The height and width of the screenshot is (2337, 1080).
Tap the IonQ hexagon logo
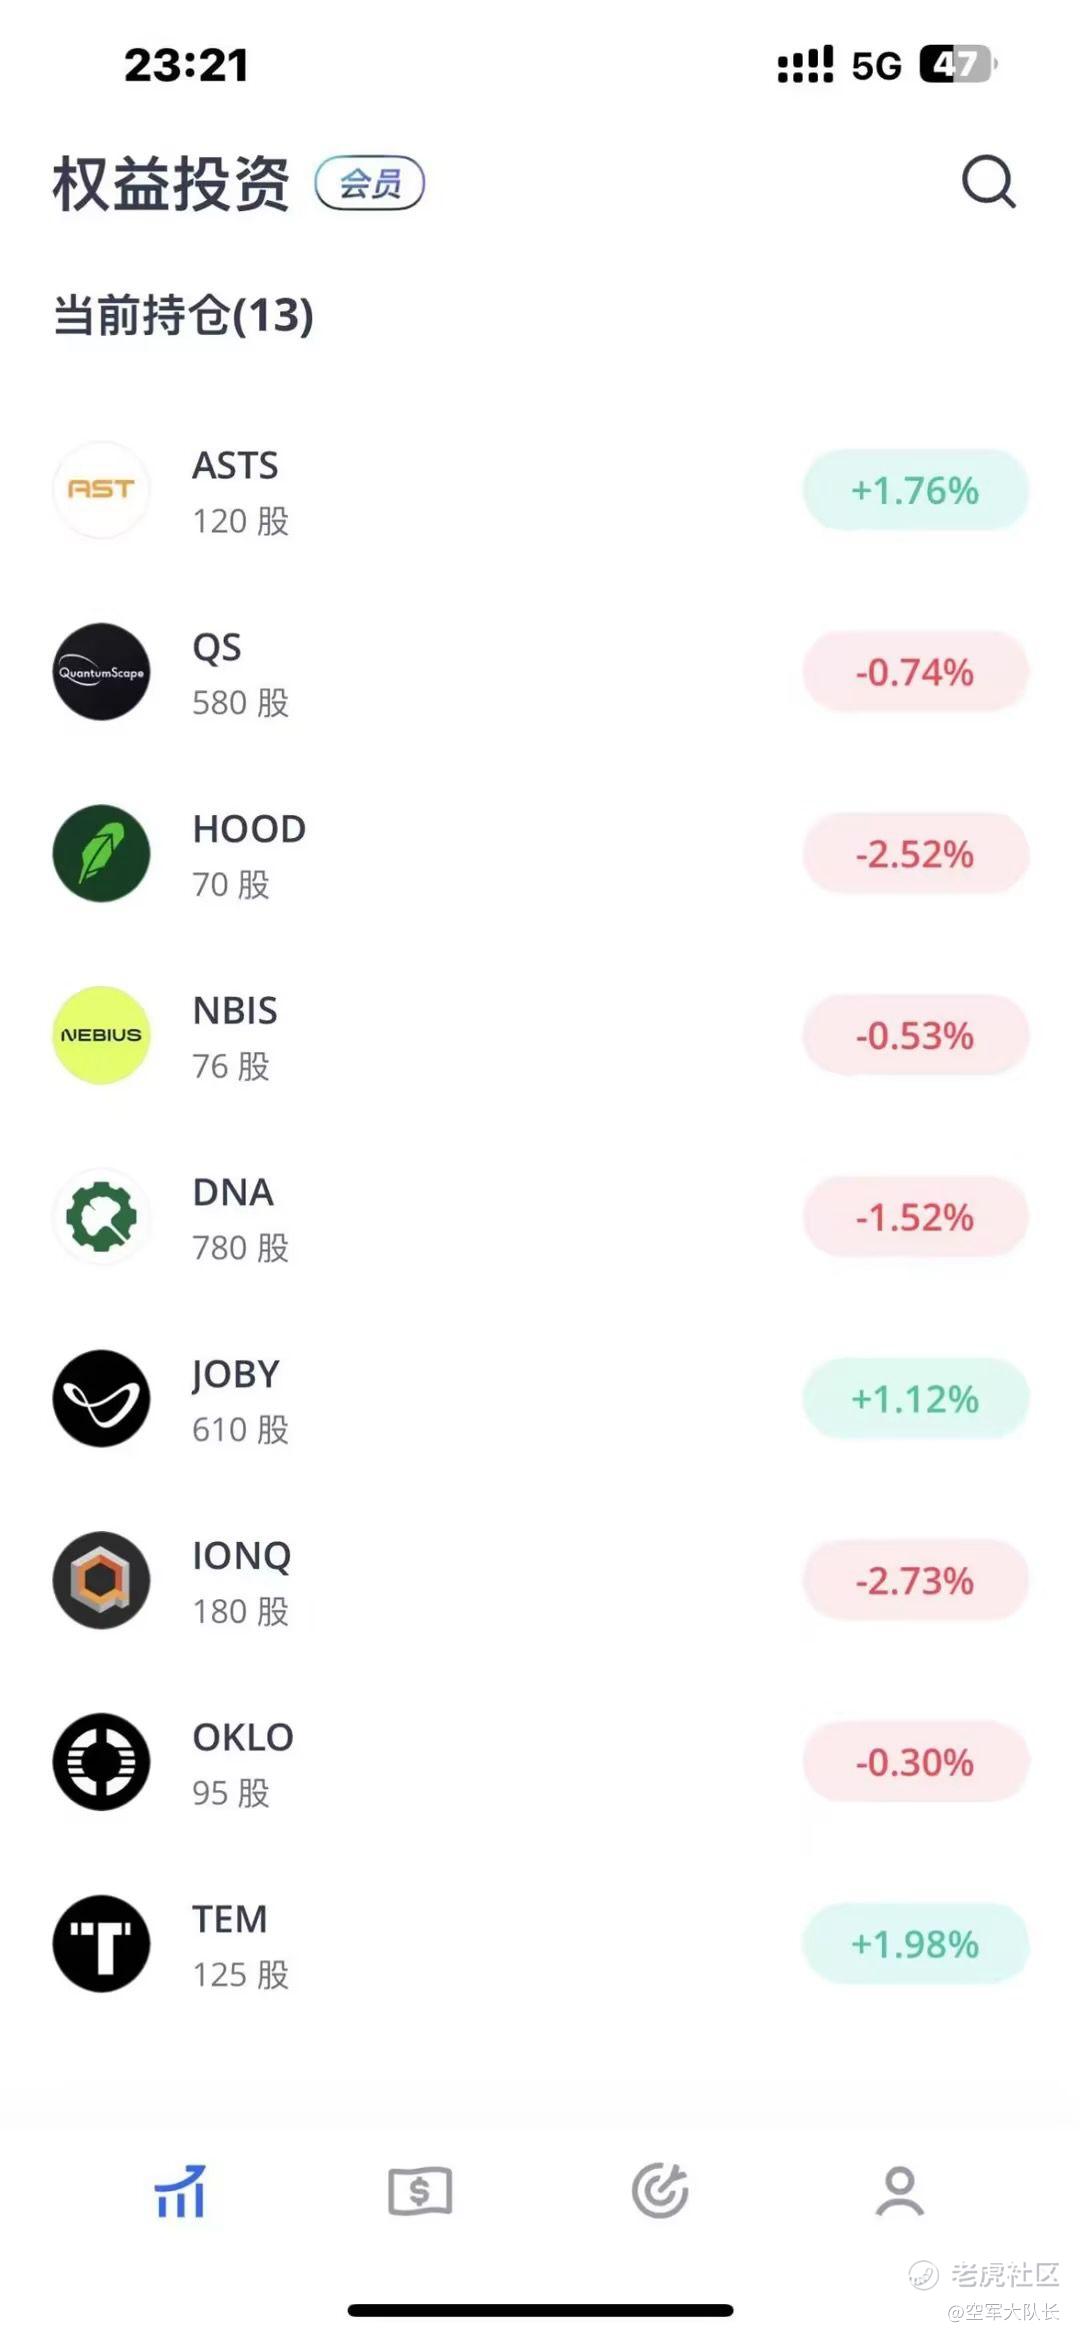101,1580
